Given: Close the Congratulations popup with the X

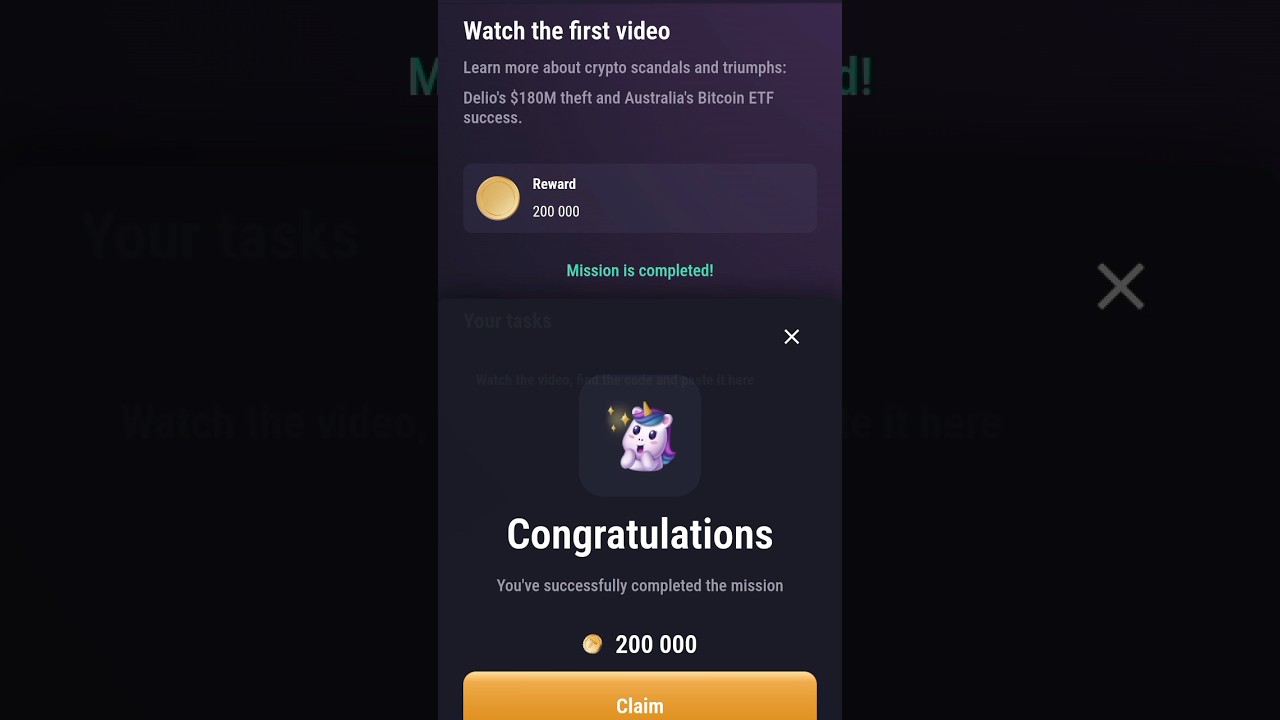Looking at the screenshot, I should (791, 337).
